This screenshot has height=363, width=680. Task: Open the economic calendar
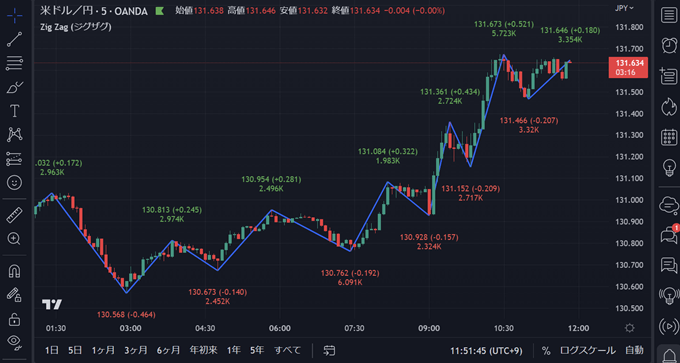[669, 137]
